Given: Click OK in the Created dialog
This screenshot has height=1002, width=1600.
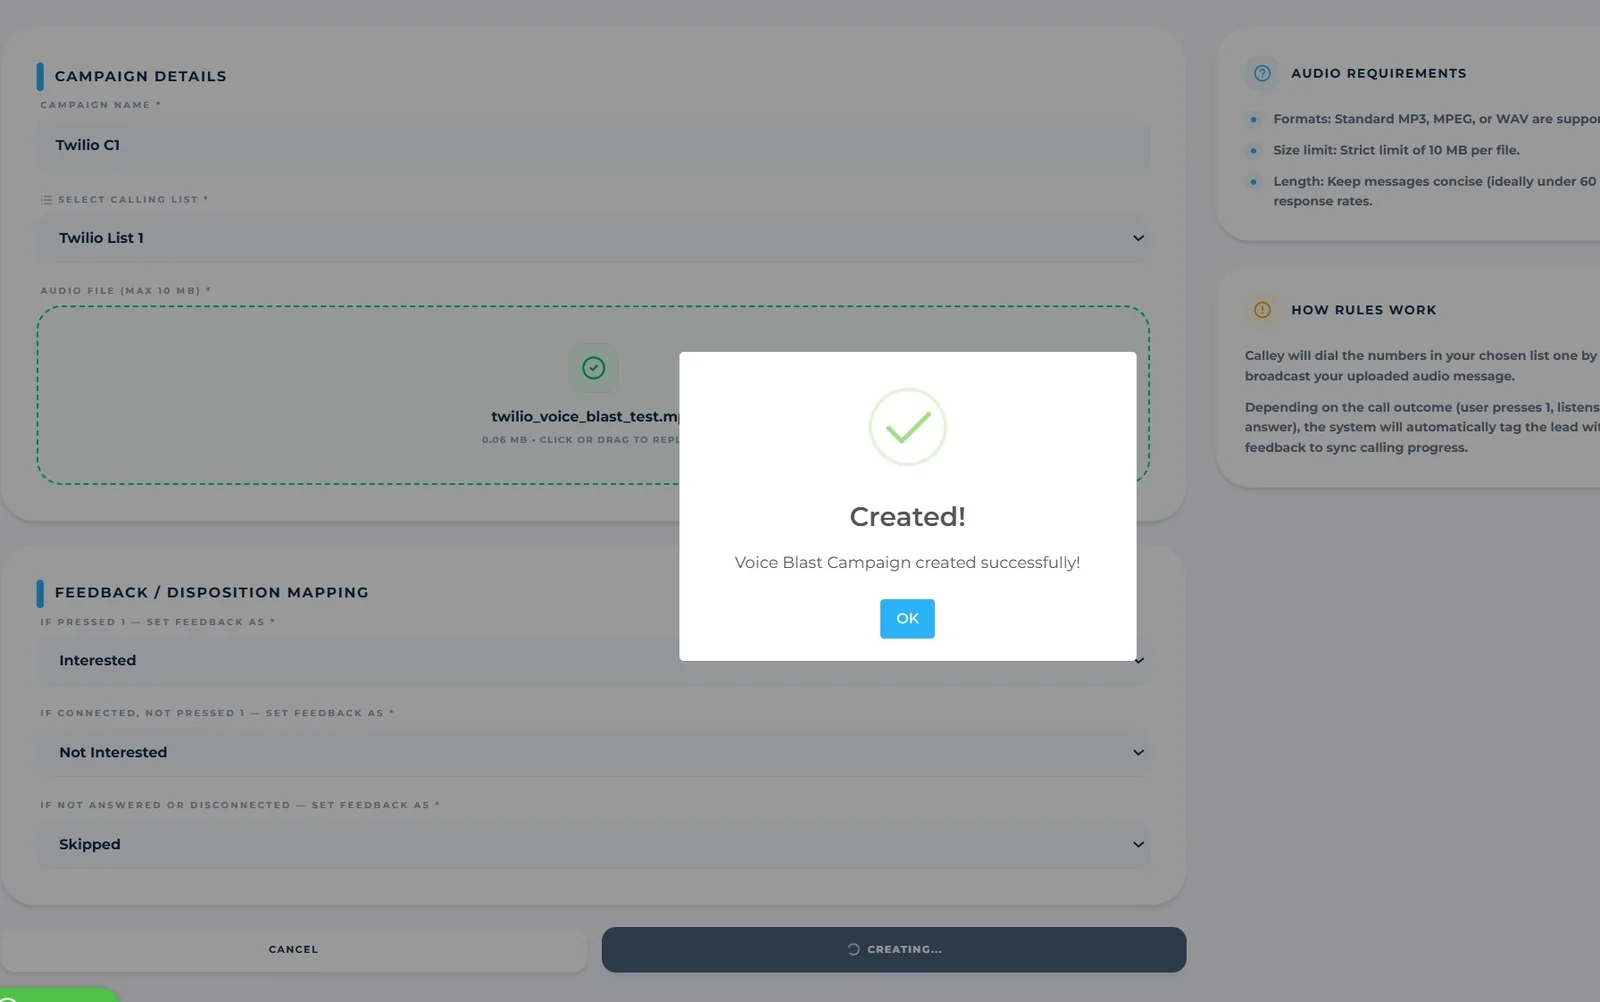Looking at the screenshot, I should pyautogui.click(x=907, y=618).
